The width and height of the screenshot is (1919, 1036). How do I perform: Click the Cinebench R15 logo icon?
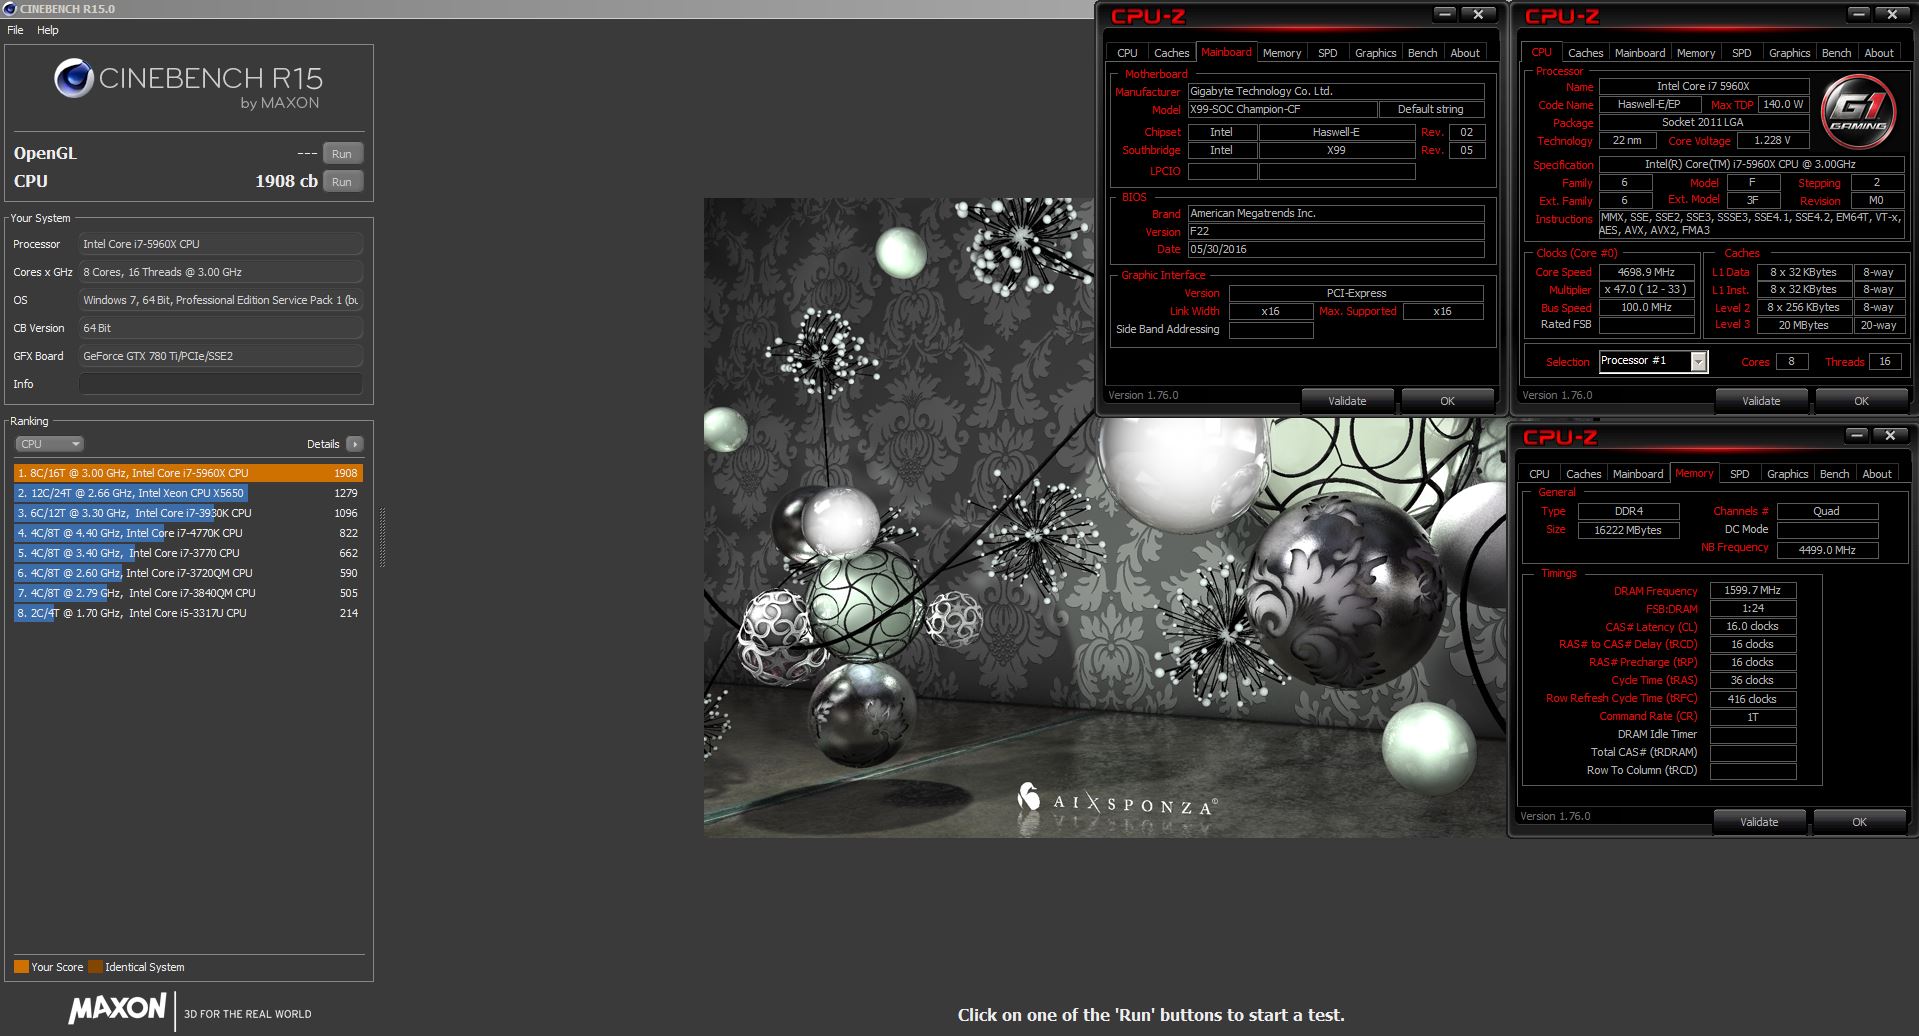(73, 78)
